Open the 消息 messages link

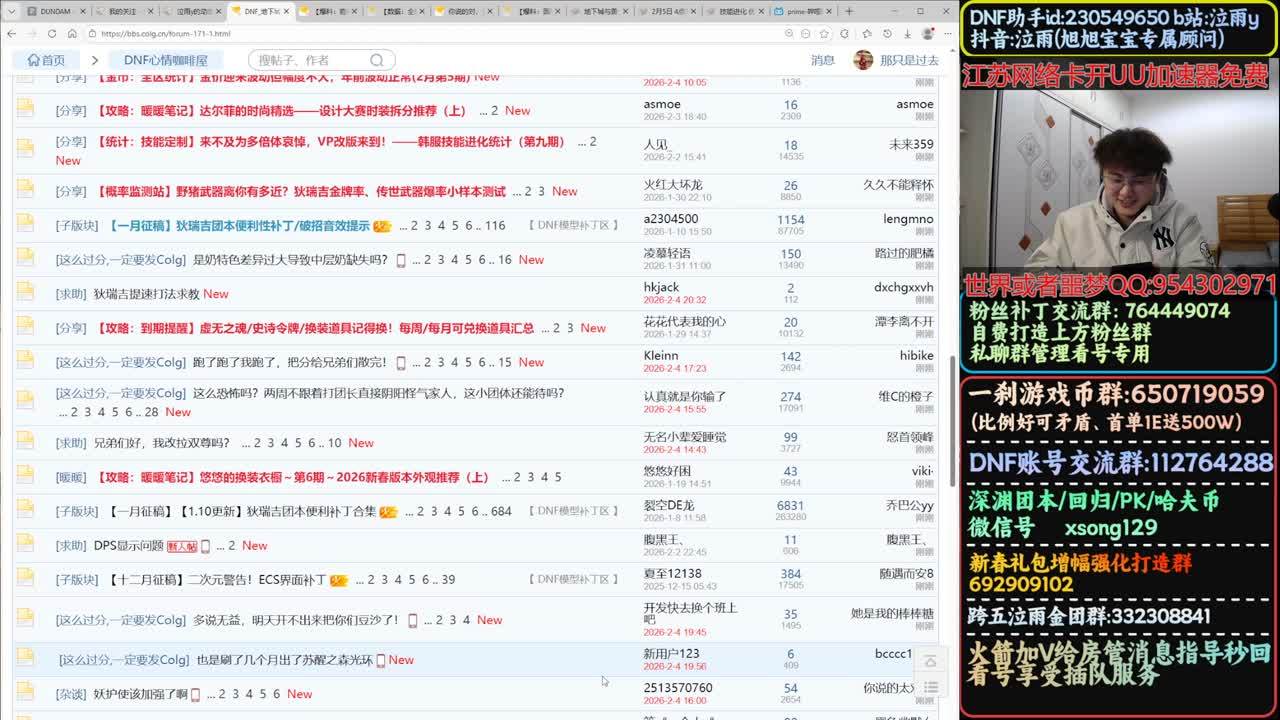(x=822, y=60)
